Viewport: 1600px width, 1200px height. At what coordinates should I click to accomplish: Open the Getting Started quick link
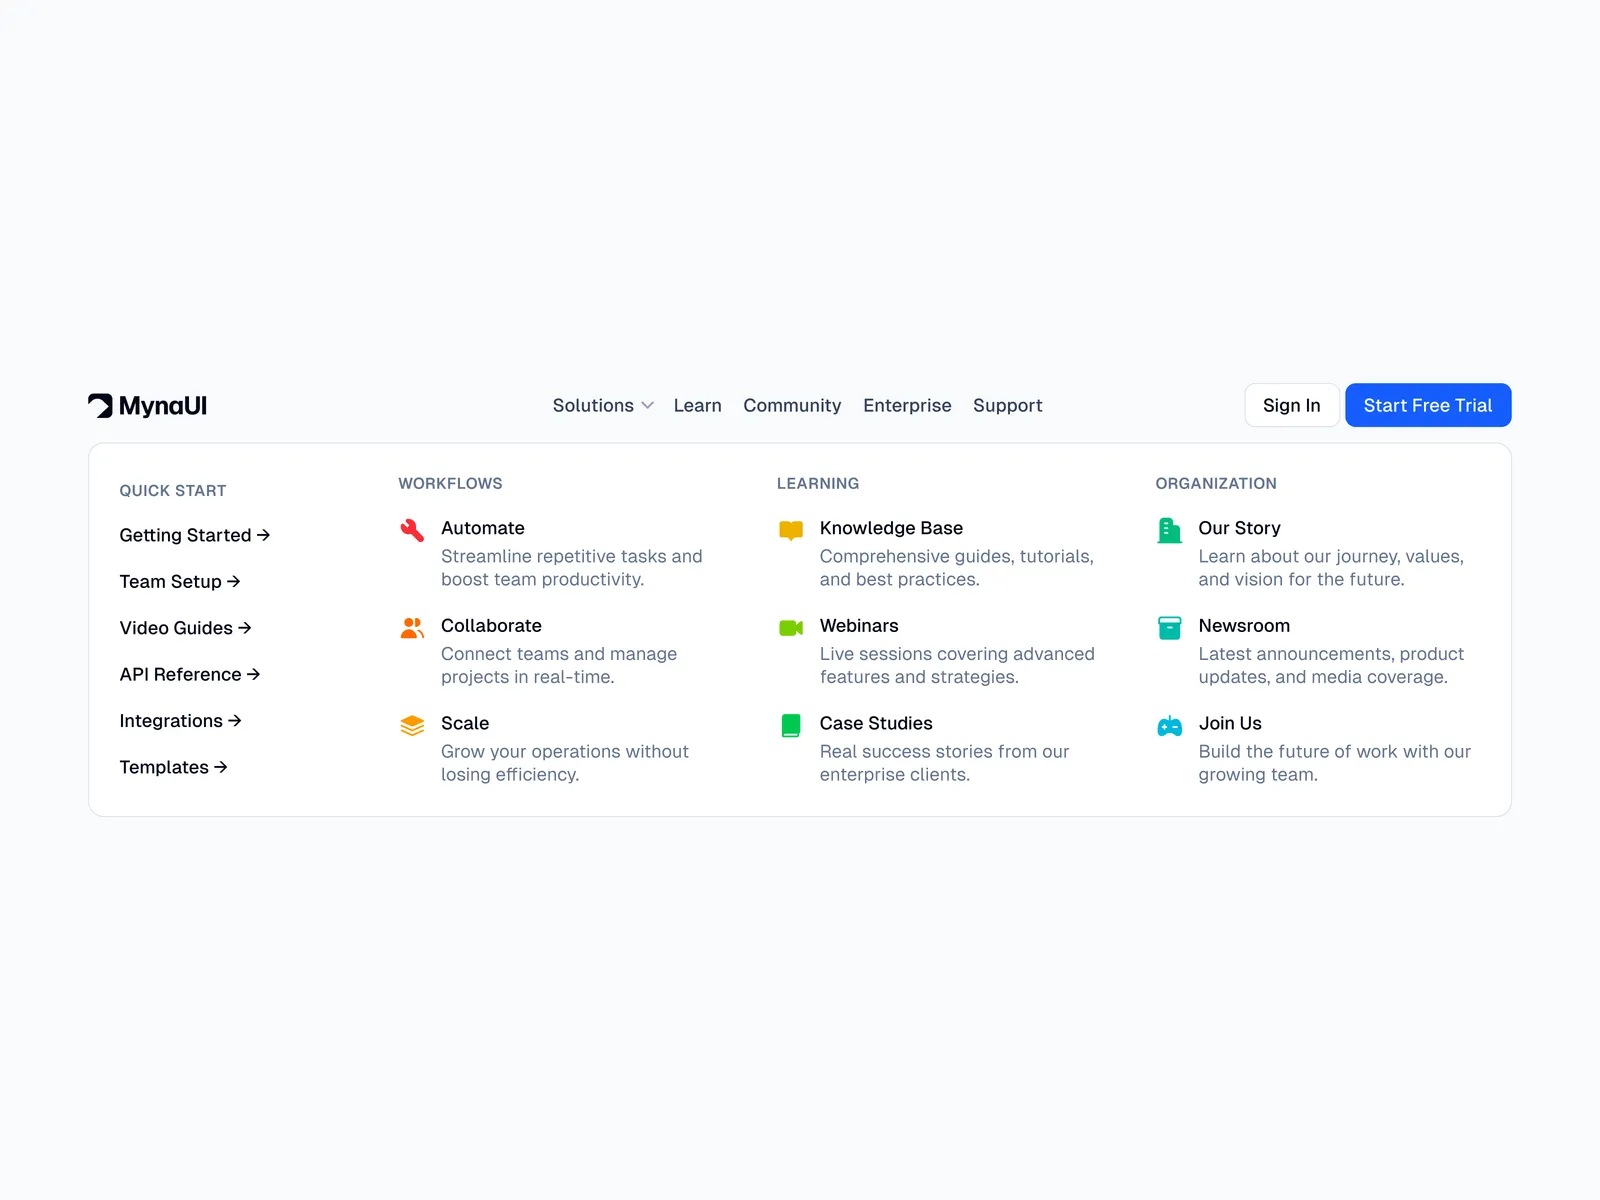click(x=194, y=535)
